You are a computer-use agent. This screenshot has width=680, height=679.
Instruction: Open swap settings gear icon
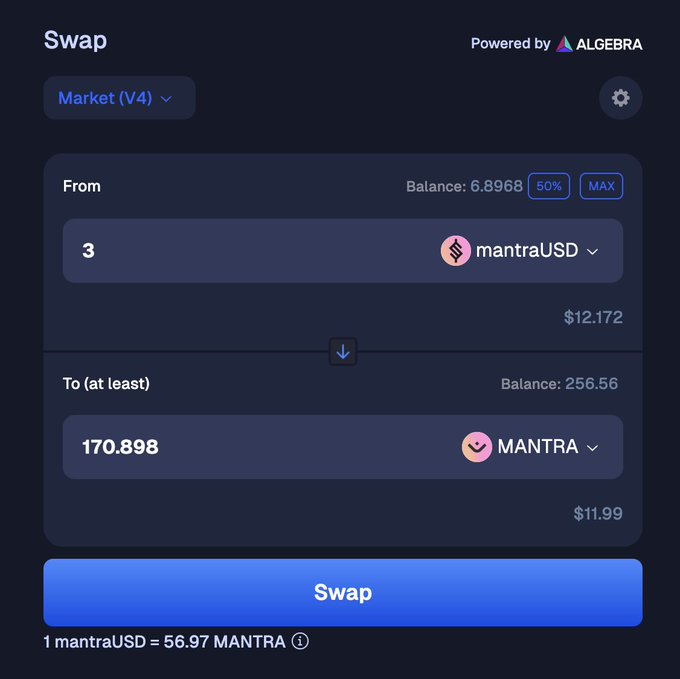coord(621,98)
